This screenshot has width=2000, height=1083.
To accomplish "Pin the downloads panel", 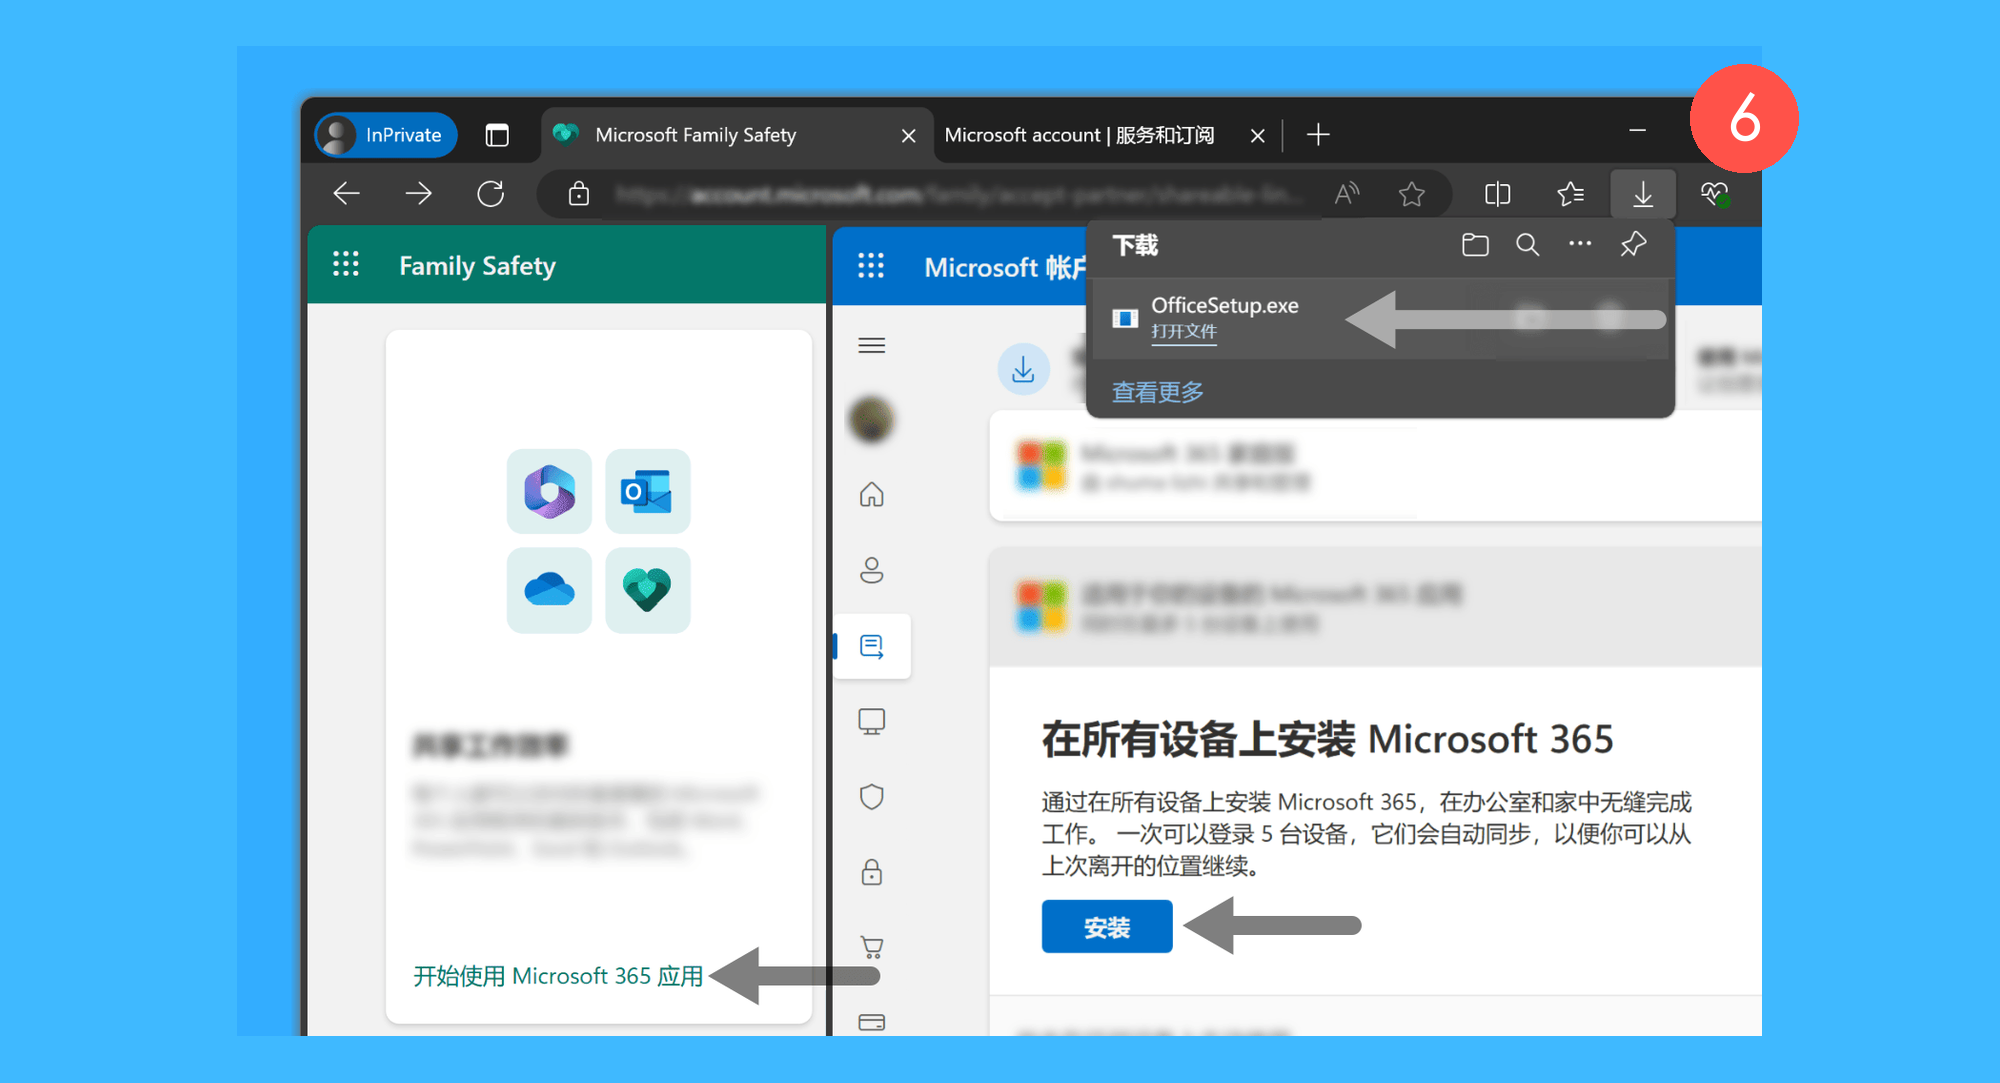I will pos(1633,244).
